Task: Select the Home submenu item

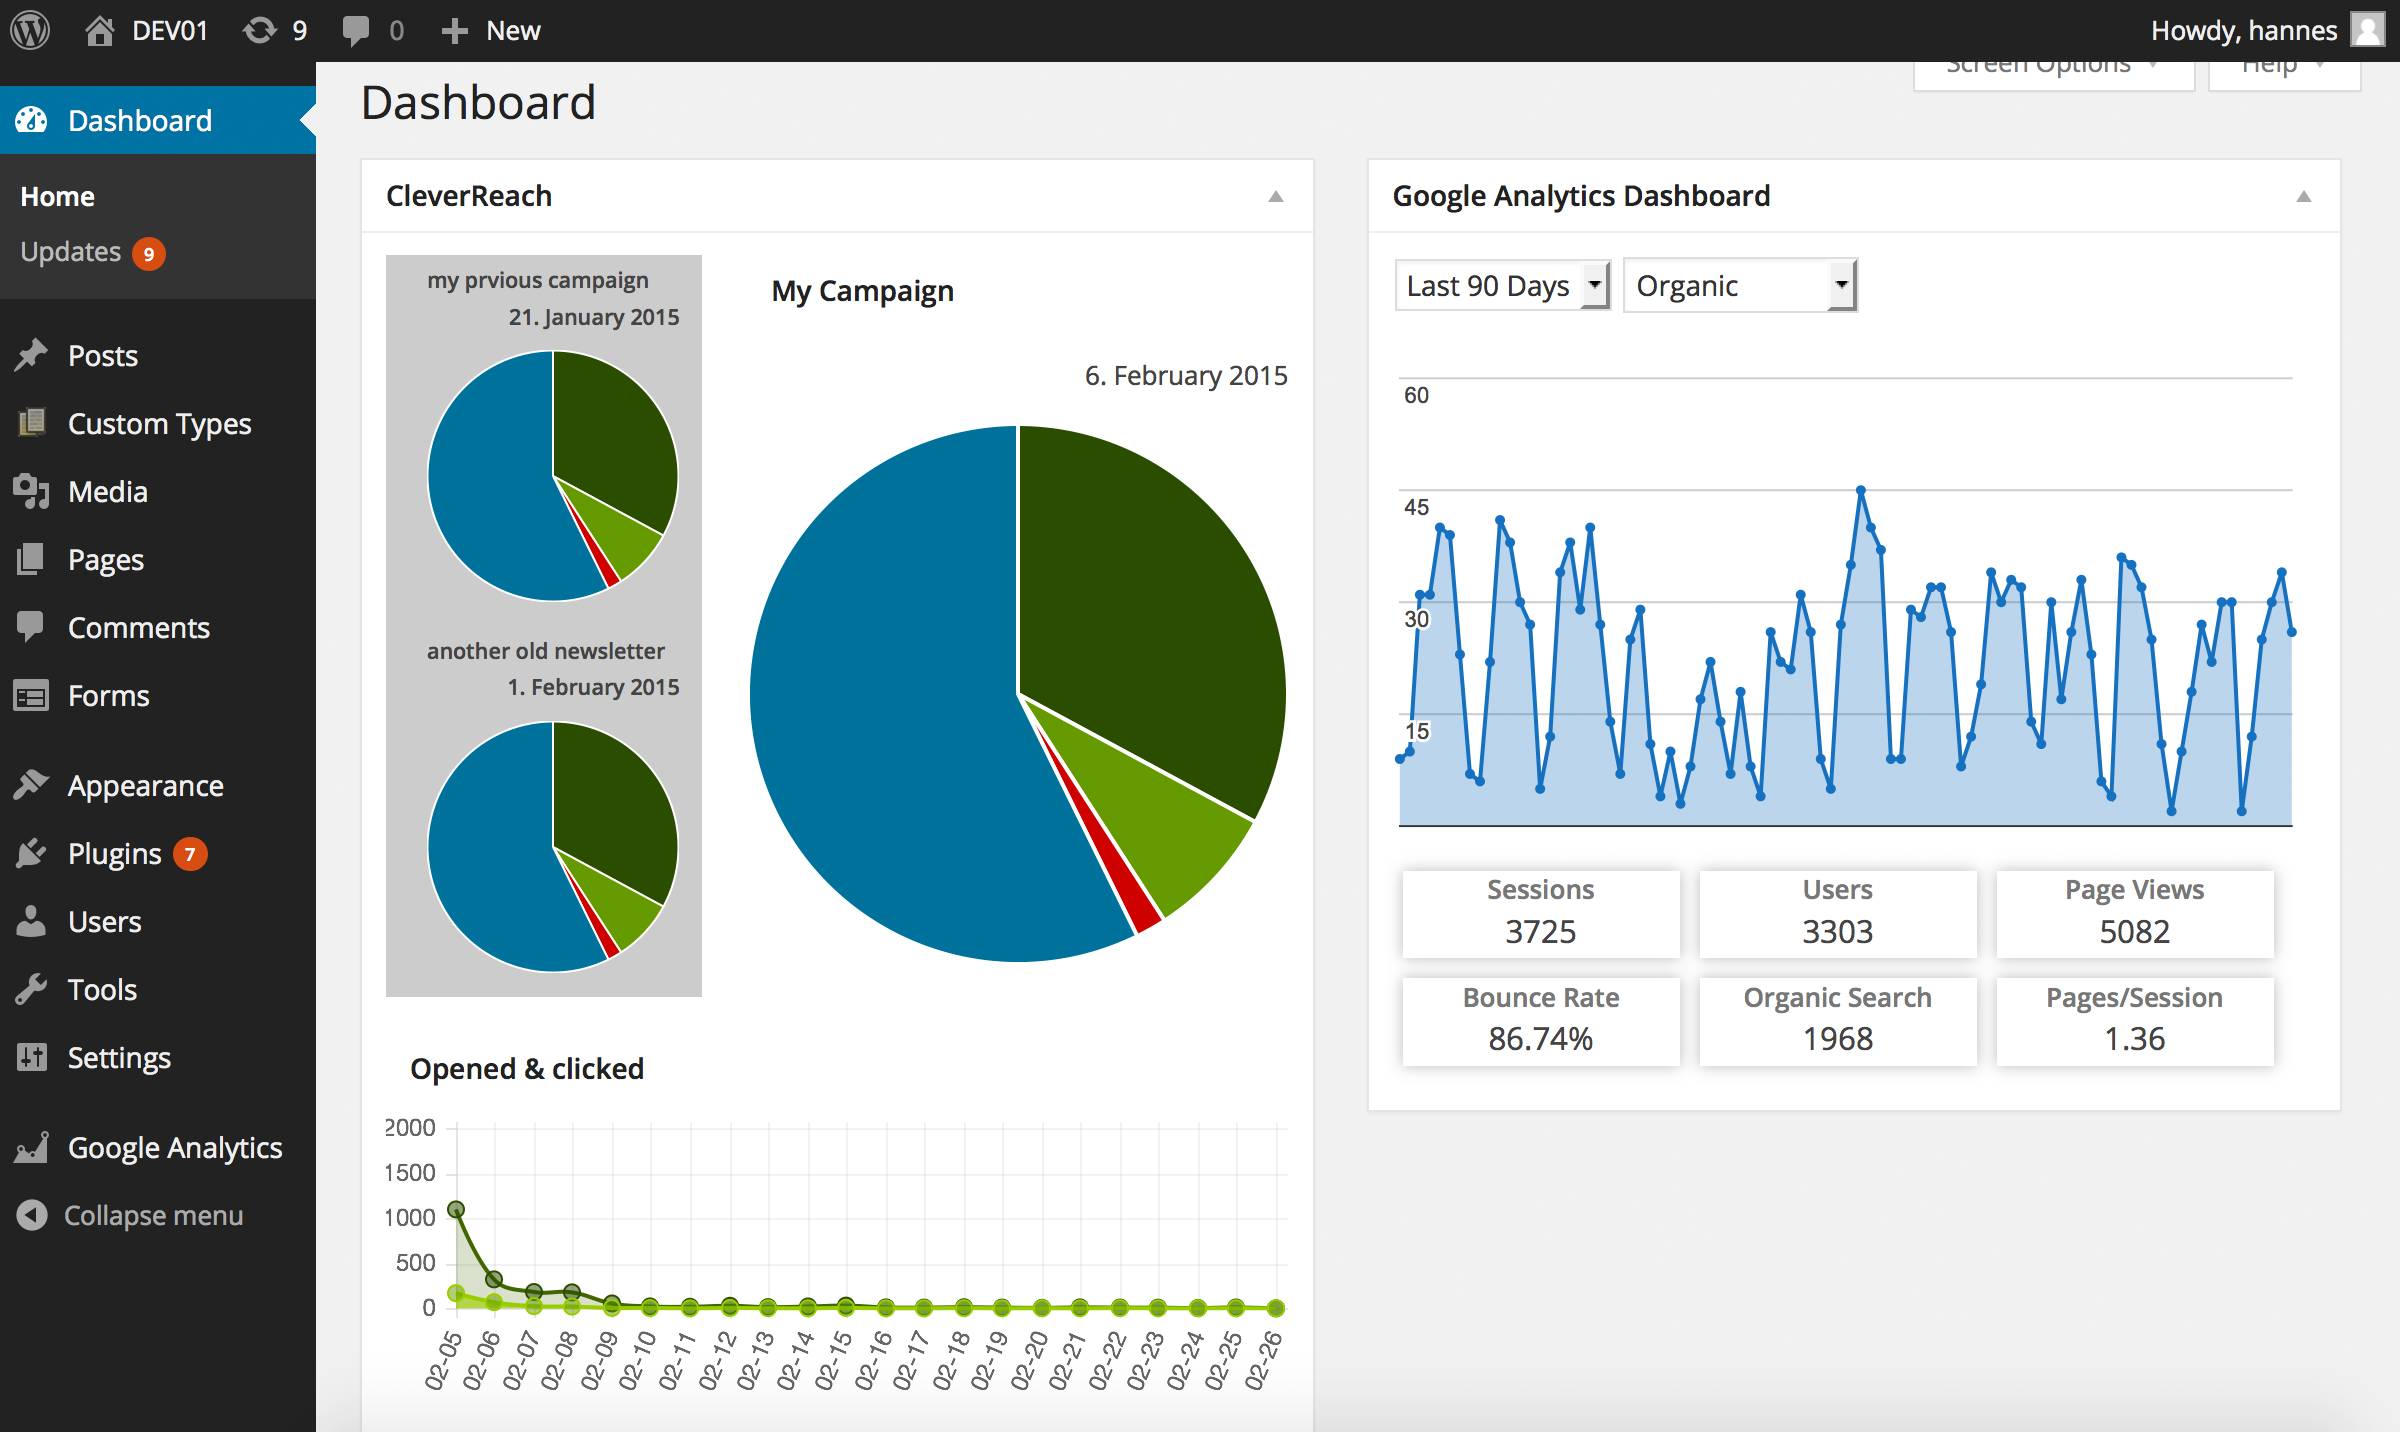Action: (x=58, y=196)
